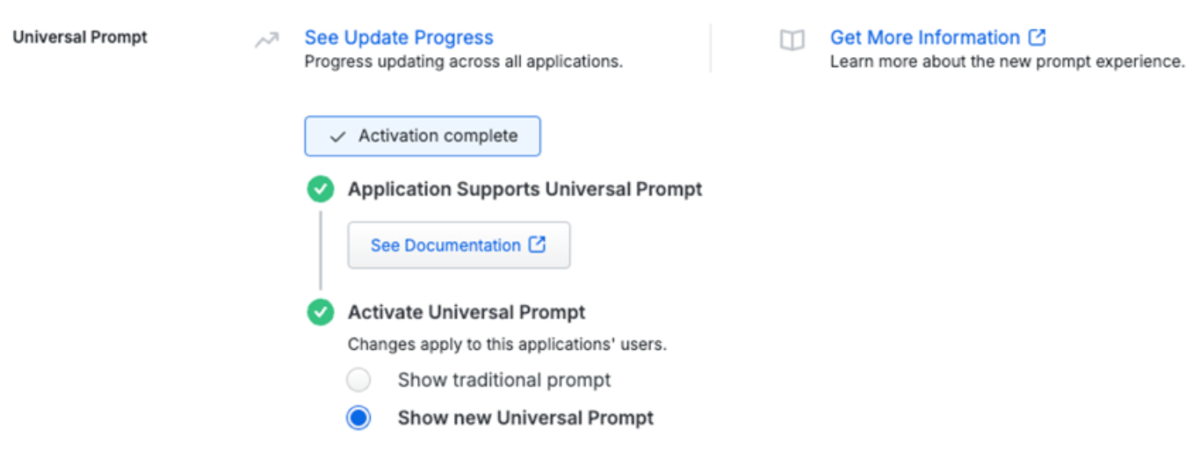
Task: Select the Show new Universal Prompt radio button
Action: tap(358, 418)
